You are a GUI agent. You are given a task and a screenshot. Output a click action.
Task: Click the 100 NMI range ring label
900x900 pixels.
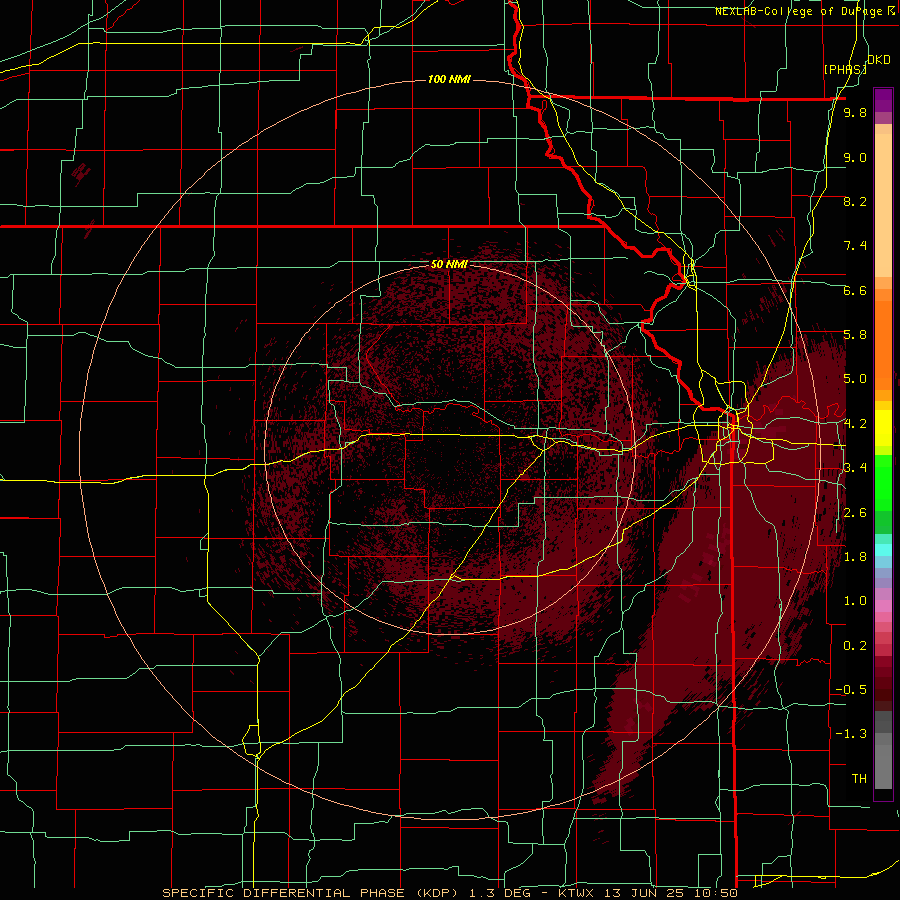[x=449, y=79]
